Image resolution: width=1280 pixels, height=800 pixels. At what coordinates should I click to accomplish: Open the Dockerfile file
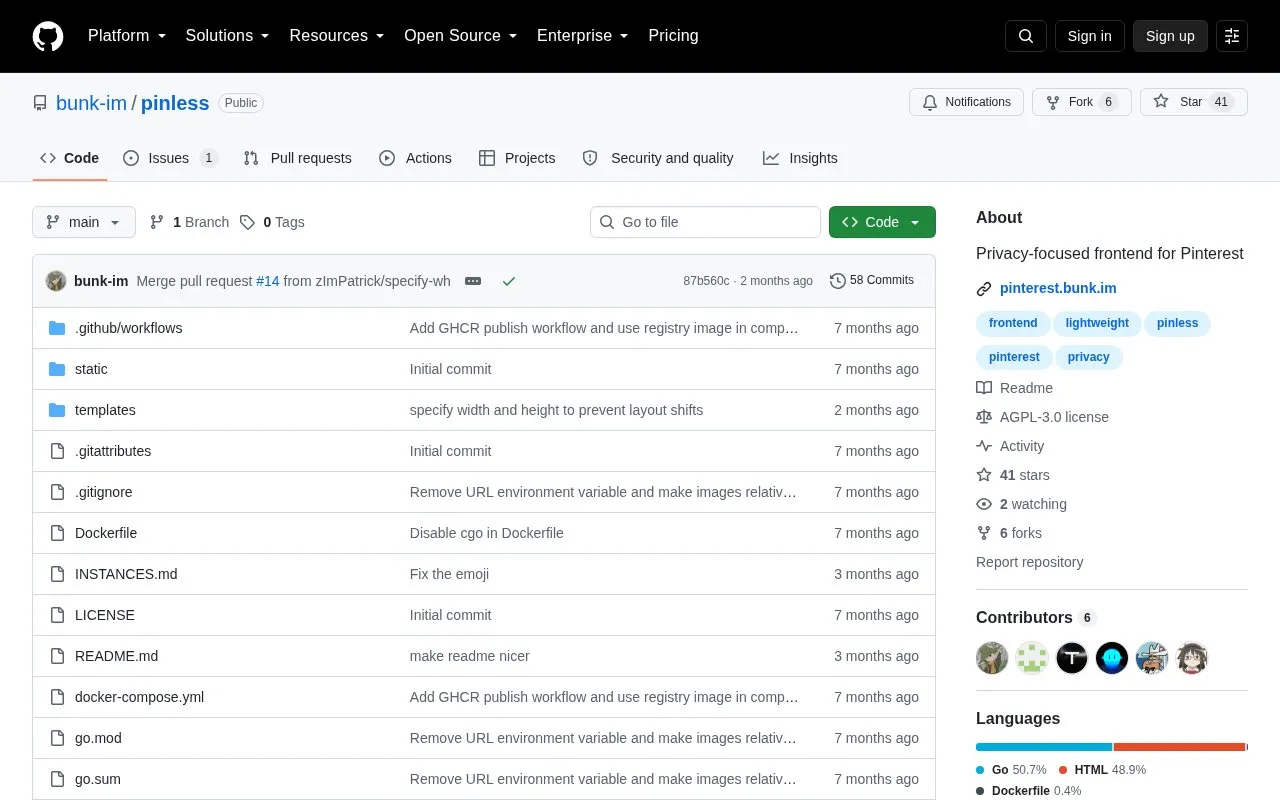[x=106, y=533]
